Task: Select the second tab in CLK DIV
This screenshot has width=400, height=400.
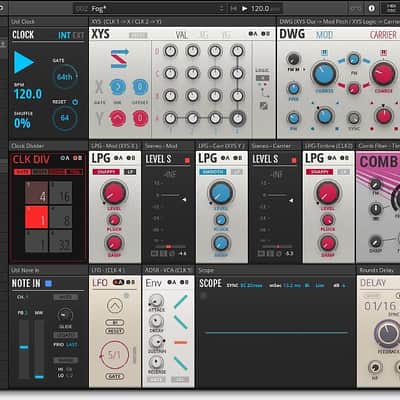Action: (x=39, y=172)
